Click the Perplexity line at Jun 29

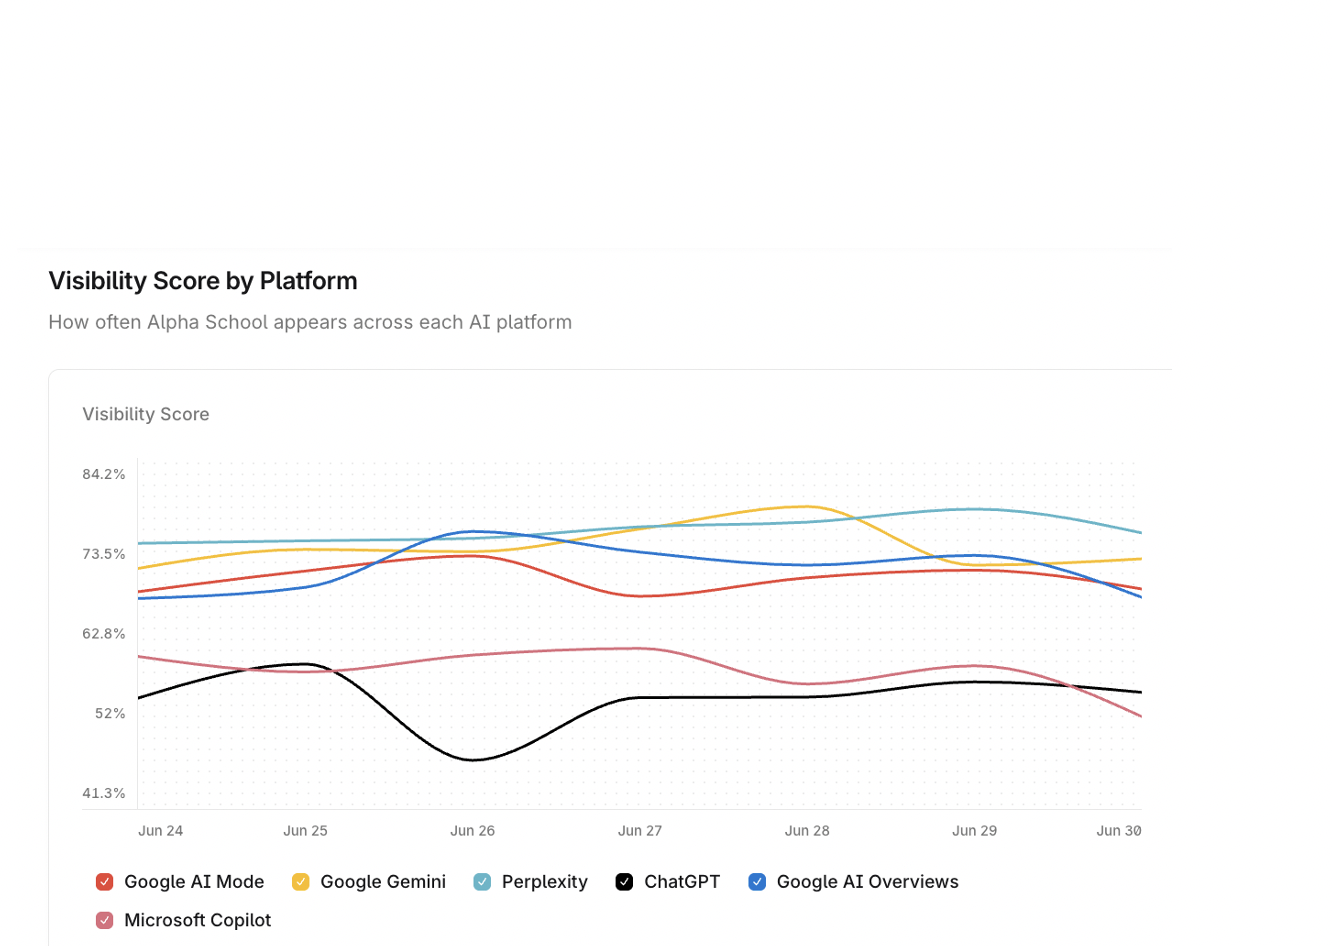974,509
